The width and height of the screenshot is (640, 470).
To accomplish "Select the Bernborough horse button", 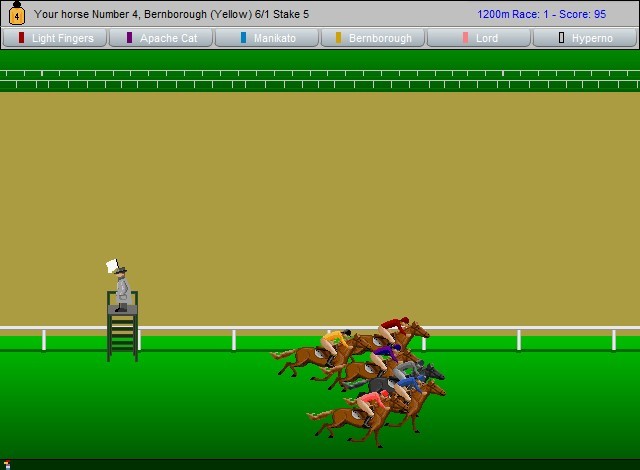I will (x=372, y=38).
